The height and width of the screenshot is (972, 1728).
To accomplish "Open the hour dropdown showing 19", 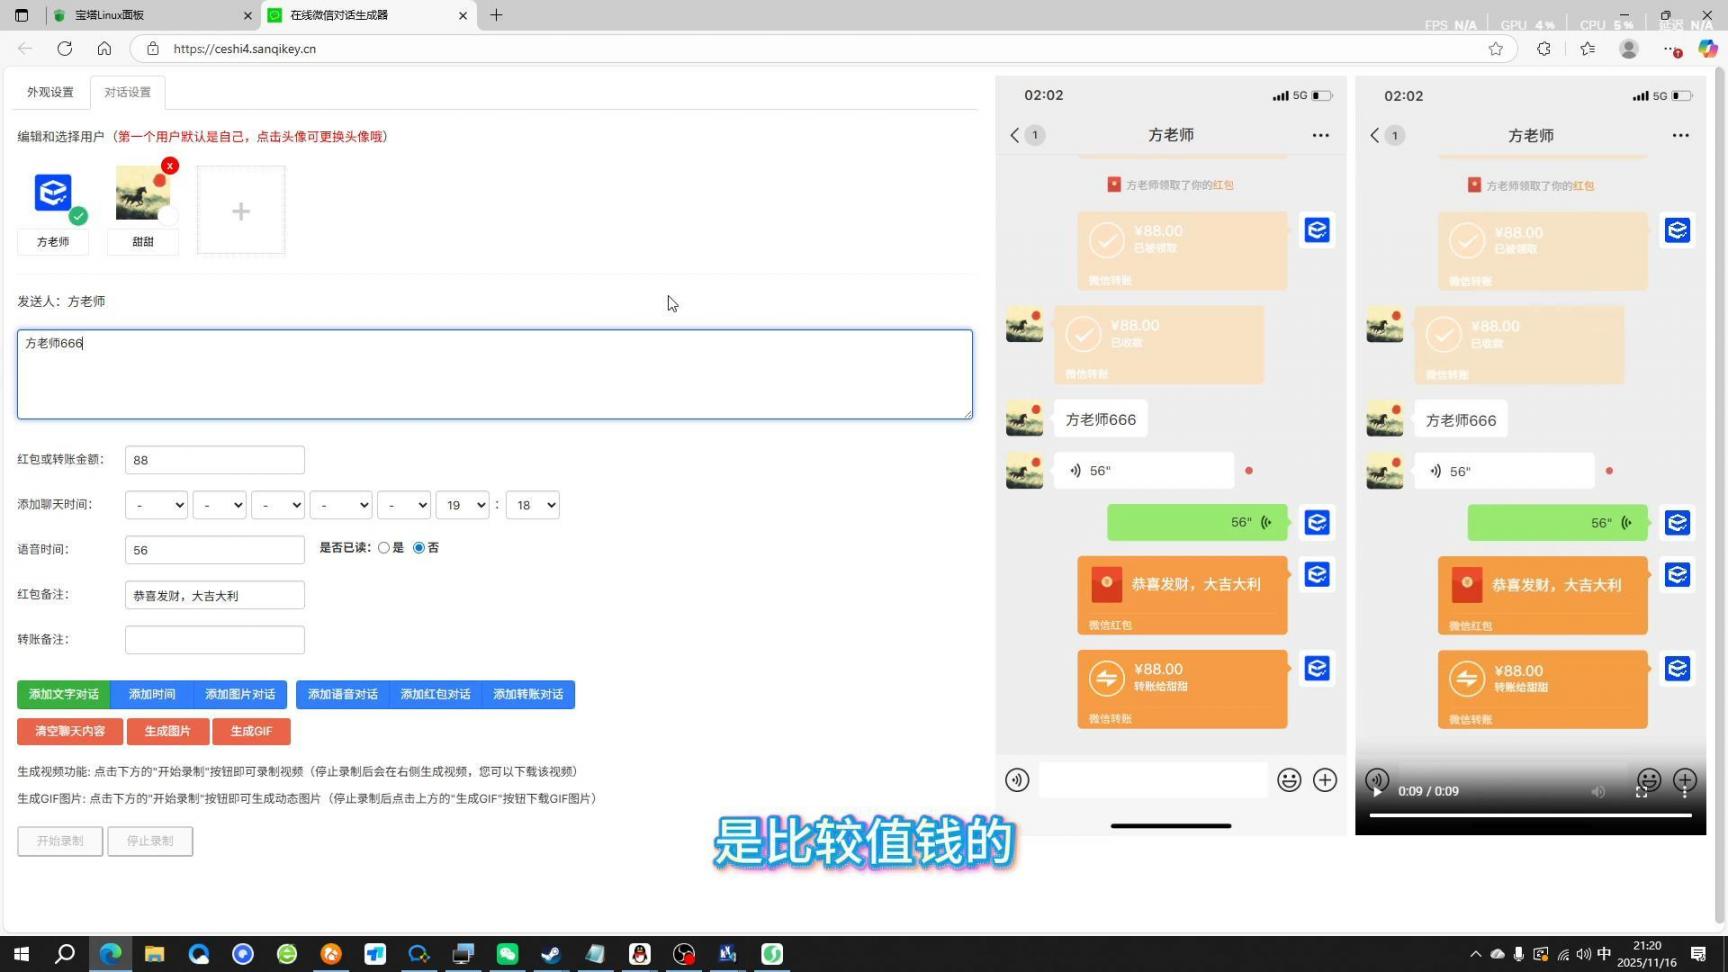I will (462, 505).
